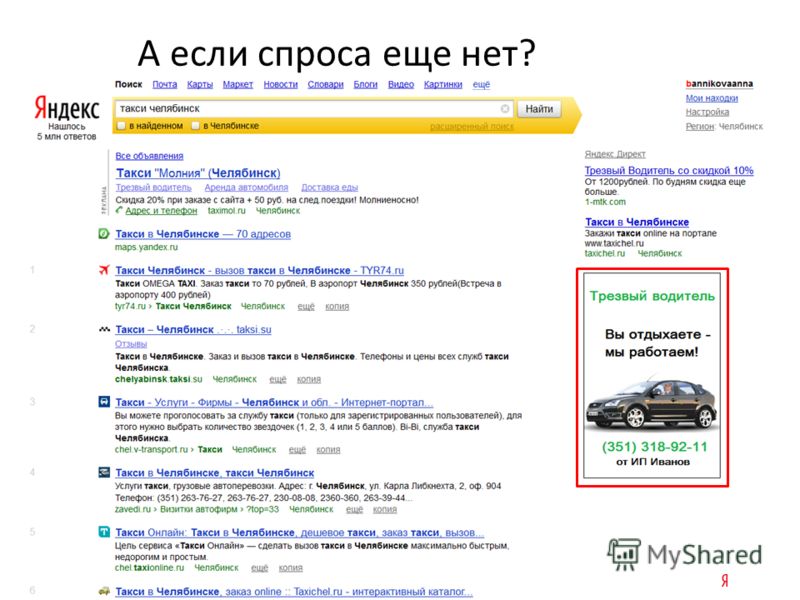This screenshot has height=600, width=800.
Task: Open the Аренда автомобиля sitelink
Action: point(246,188)
